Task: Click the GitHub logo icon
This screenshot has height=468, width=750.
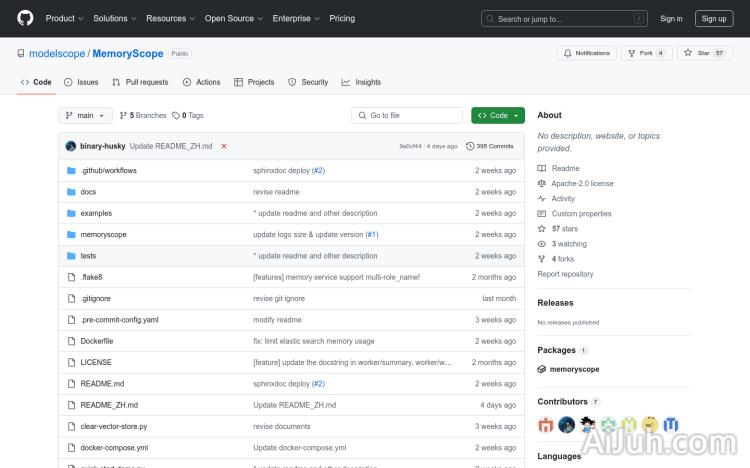Action: point(25,18)
